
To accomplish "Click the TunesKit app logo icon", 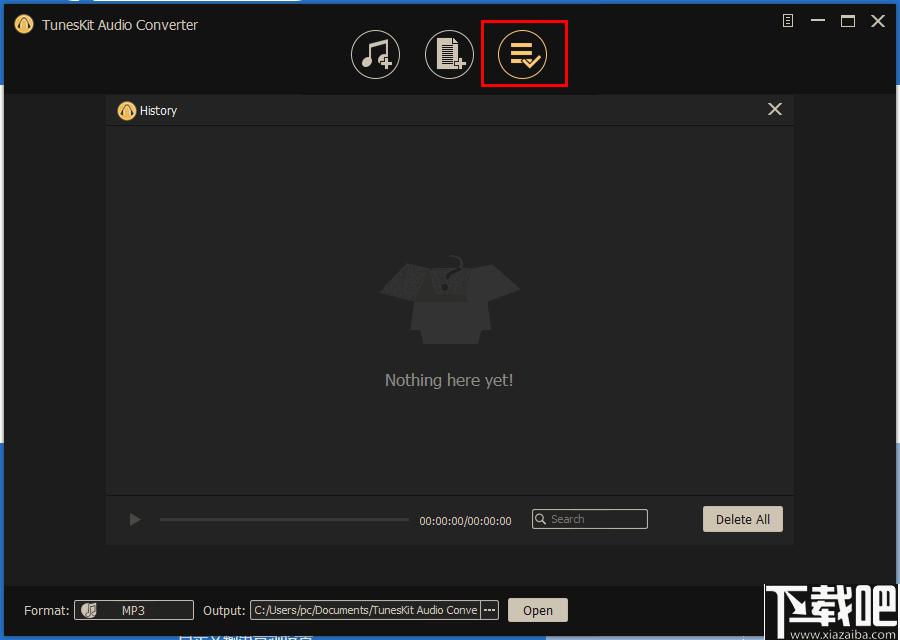I will (24, 24).
